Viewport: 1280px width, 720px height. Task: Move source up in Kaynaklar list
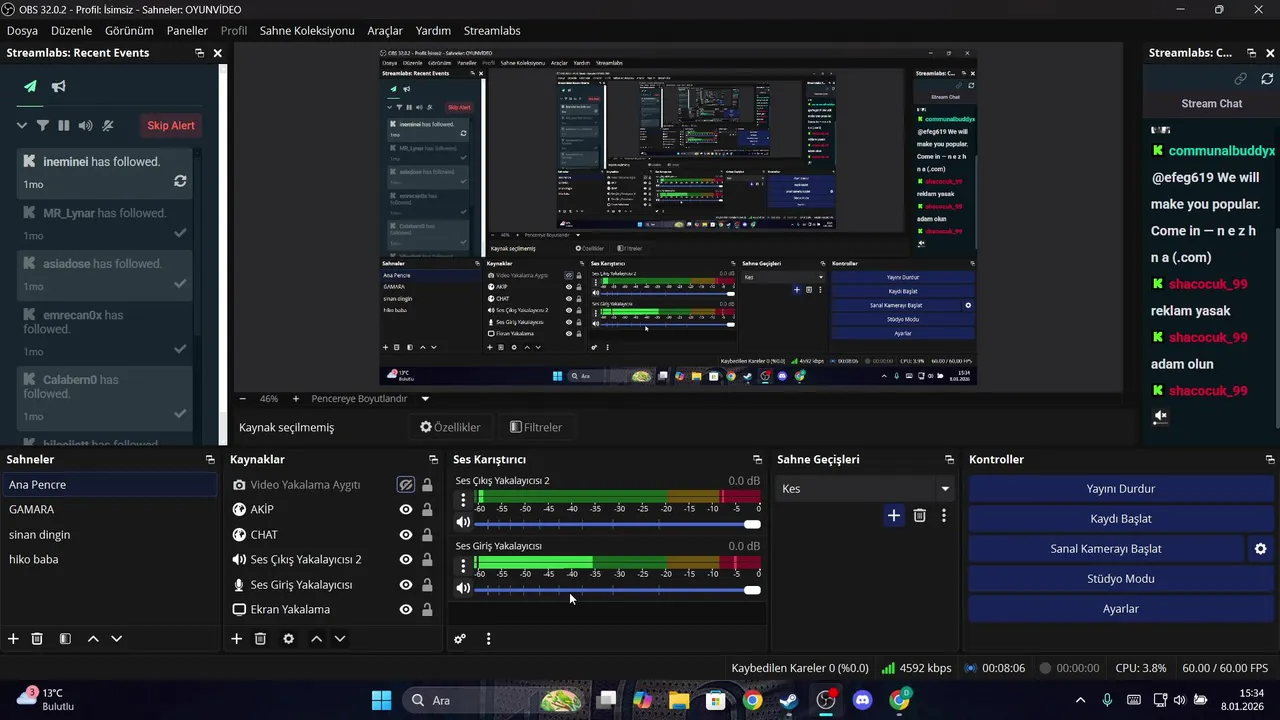point(316,638)
